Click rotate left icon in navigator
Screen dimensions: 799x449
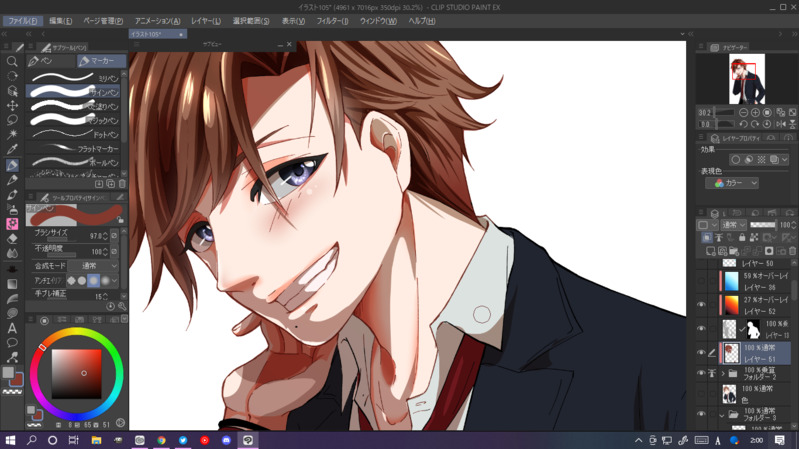pyautogui.click(x=743, y=124)
